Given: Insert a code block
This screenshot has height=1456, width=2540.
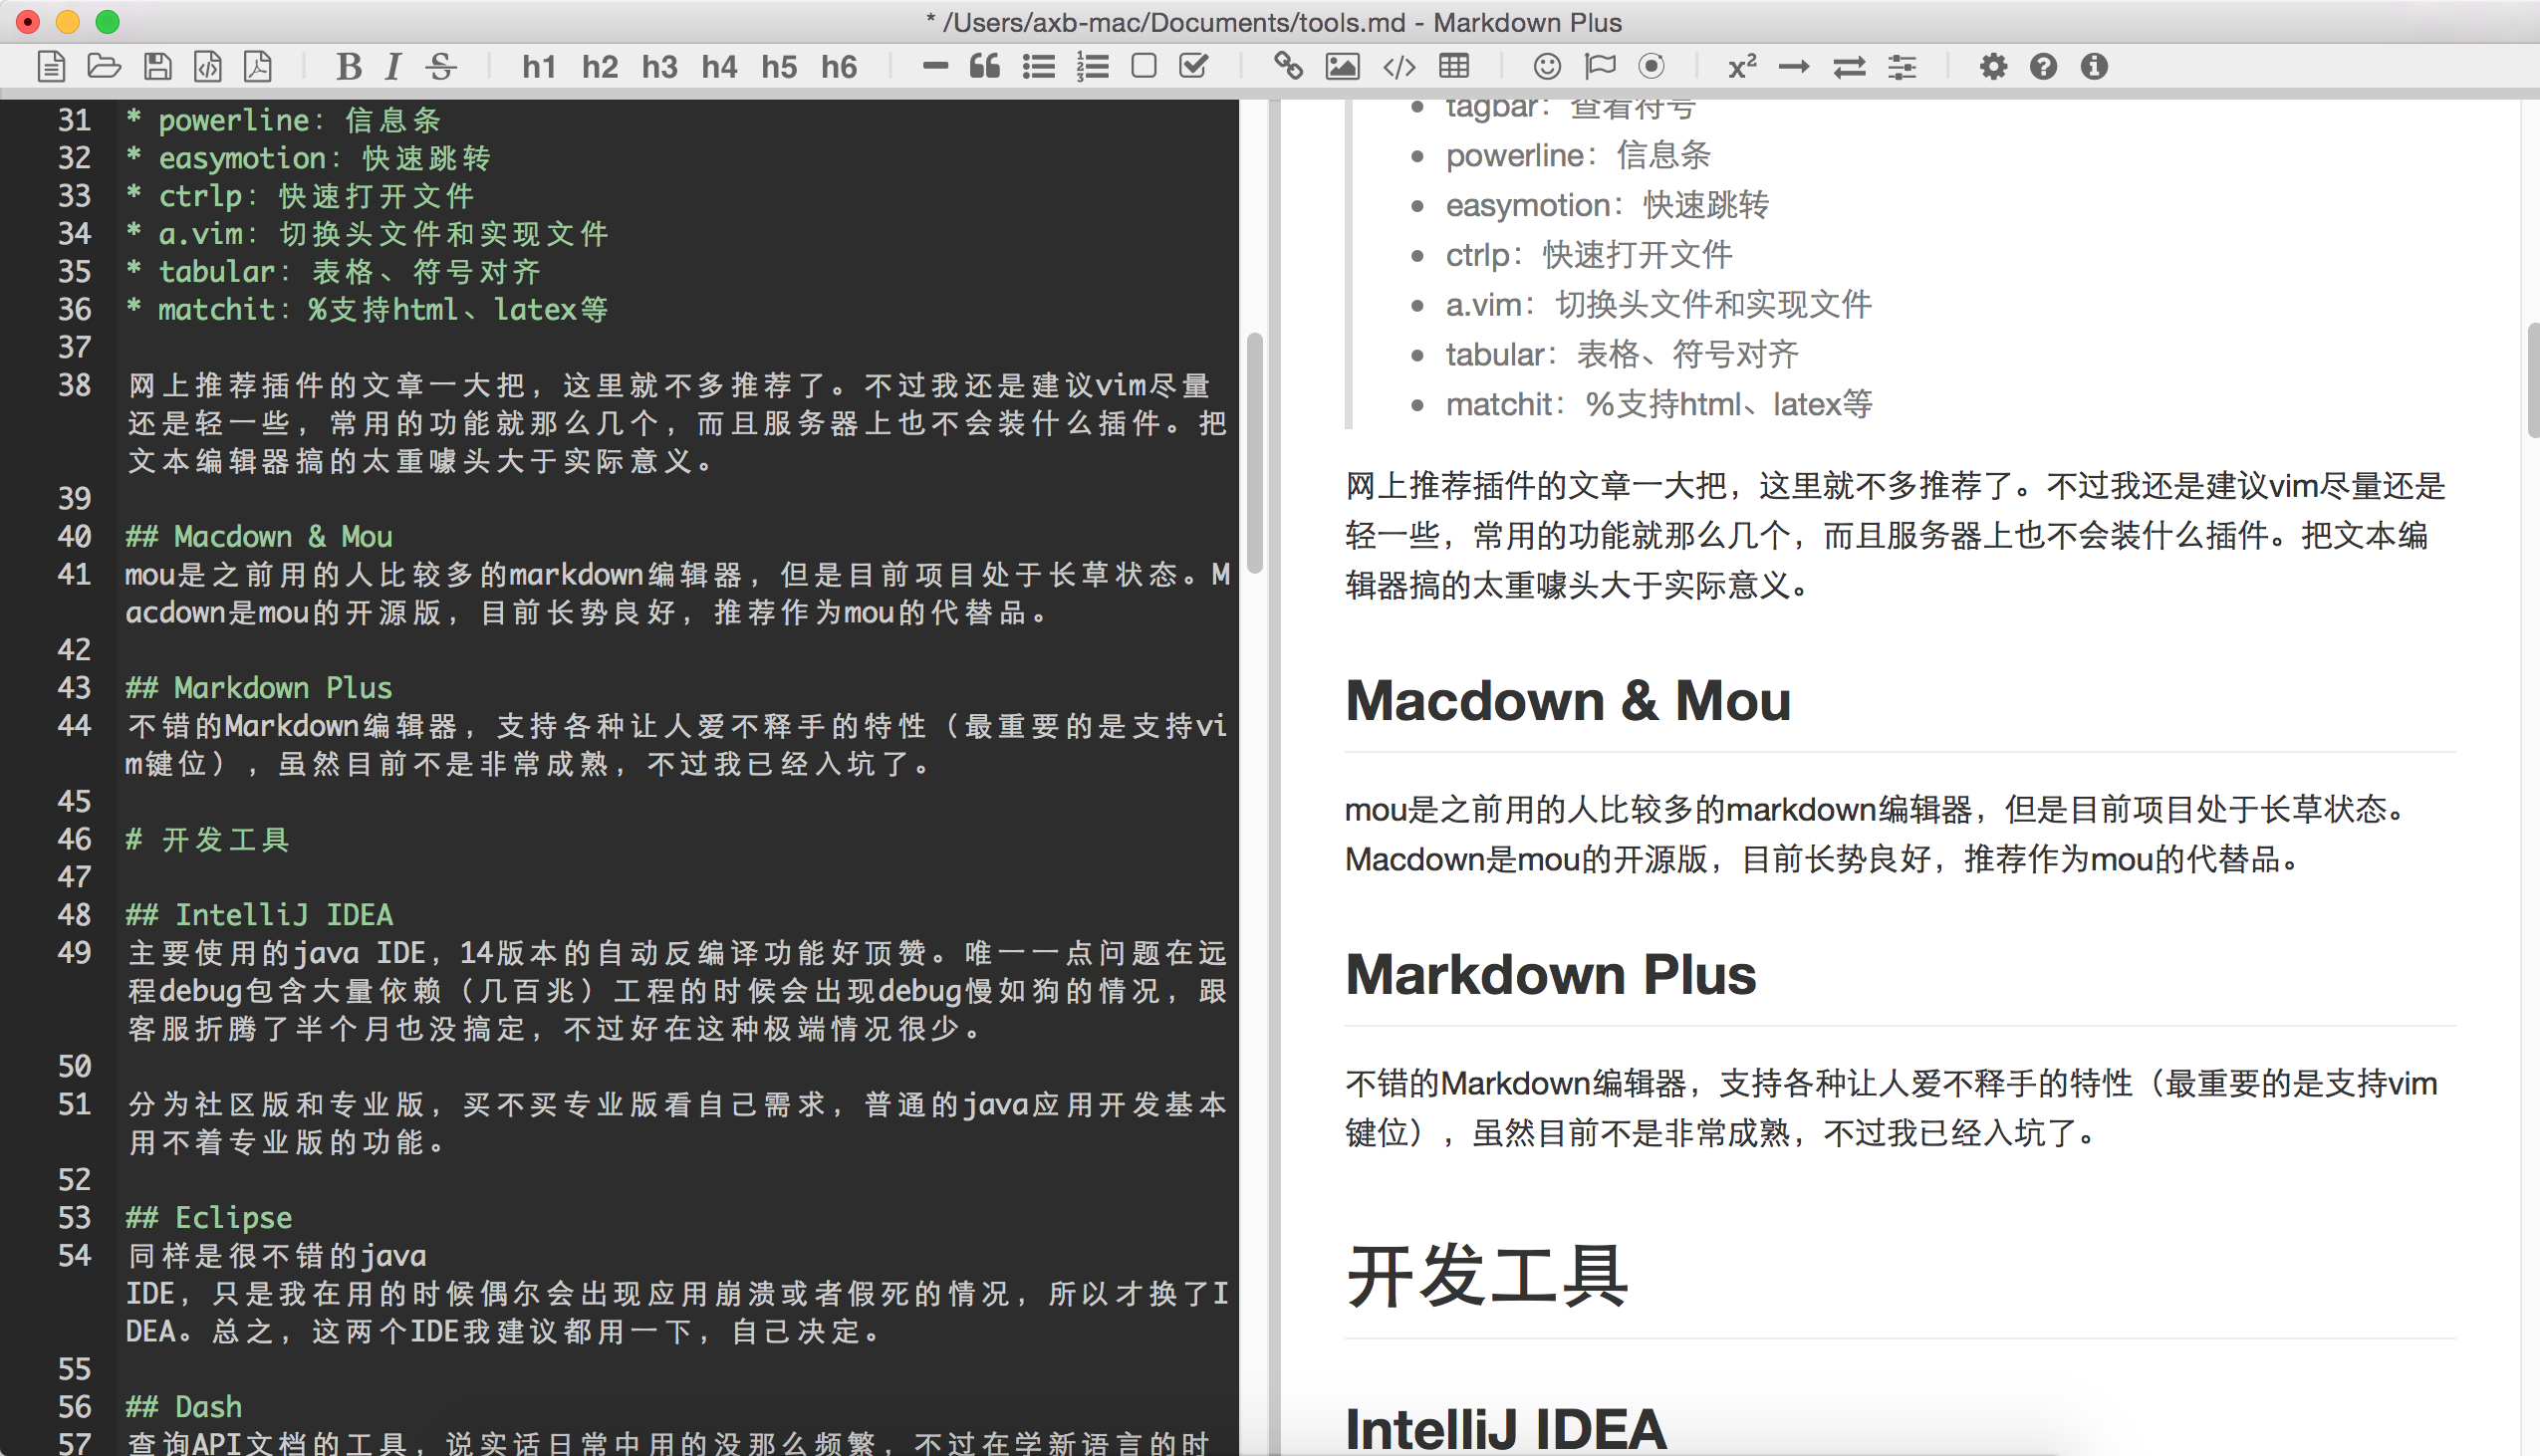Looking at the screenshot, I should [x=1399, y=67].
